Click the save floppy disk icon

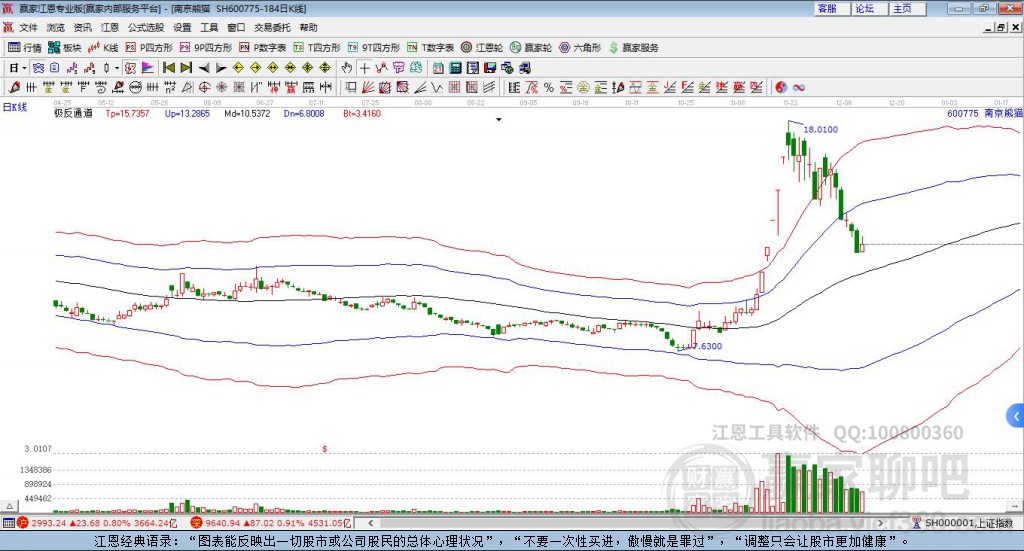coord(490,68)
